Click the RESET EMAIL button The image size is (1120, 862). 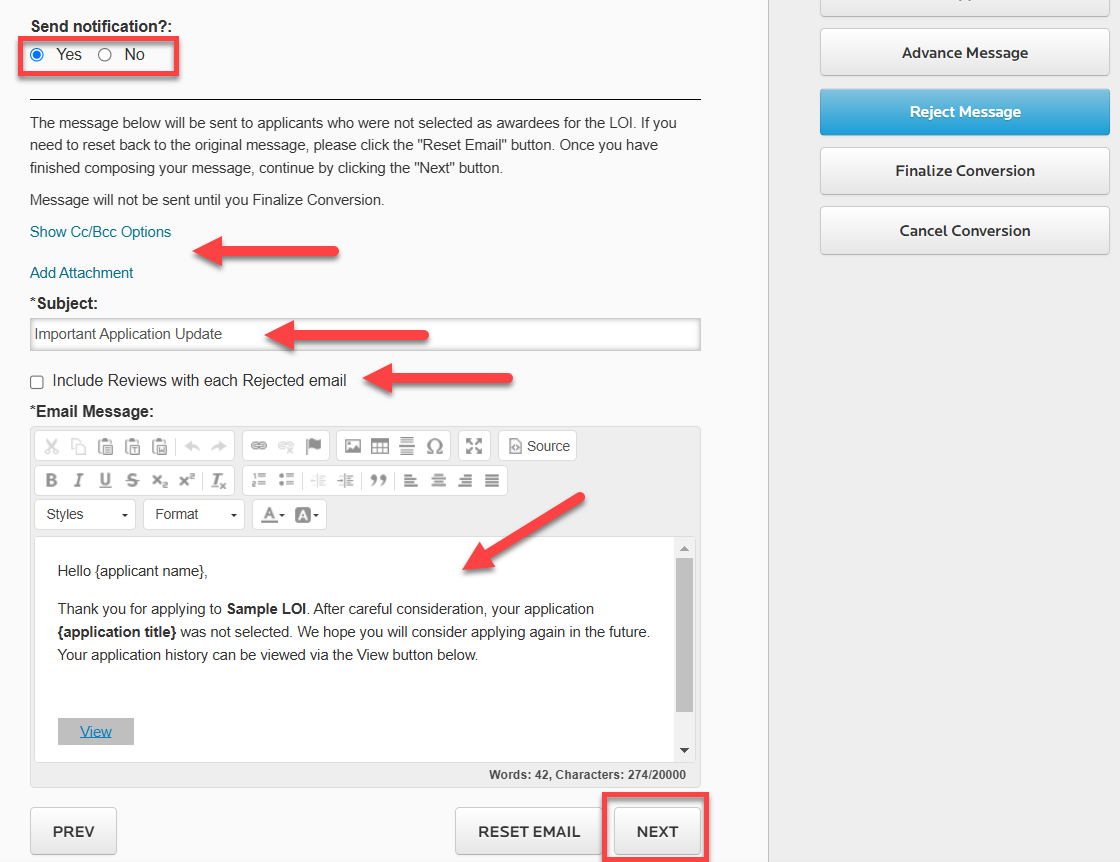click(x=528, y=831)
